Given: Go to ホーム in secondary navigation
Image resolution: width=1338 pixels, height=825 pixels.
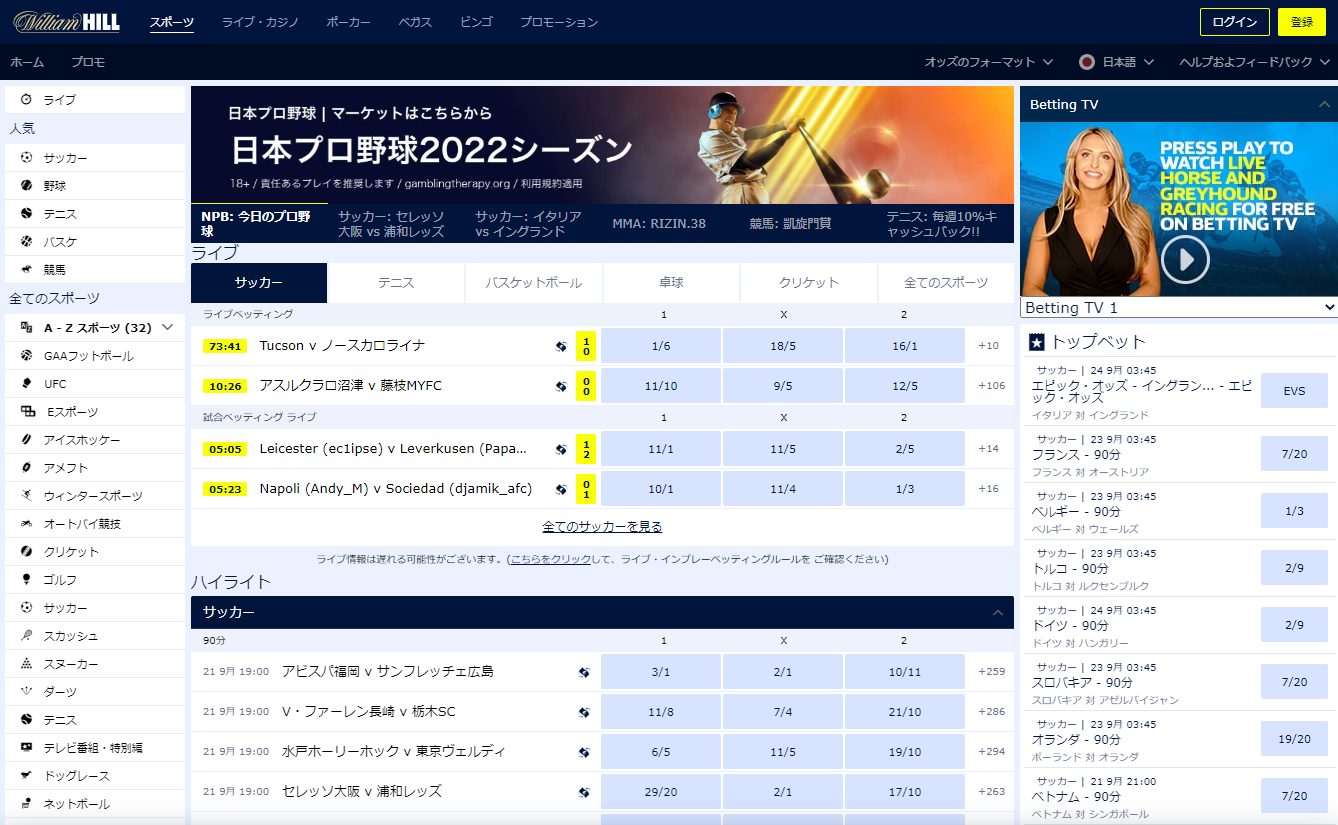Looking at the screenshot, I should click(x=27, y=62).
